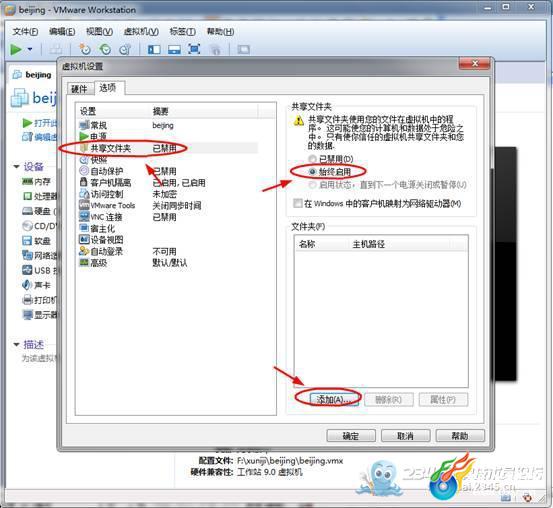
Task: Click the 帮助 dialog button
Action: (x=460, y=436)
